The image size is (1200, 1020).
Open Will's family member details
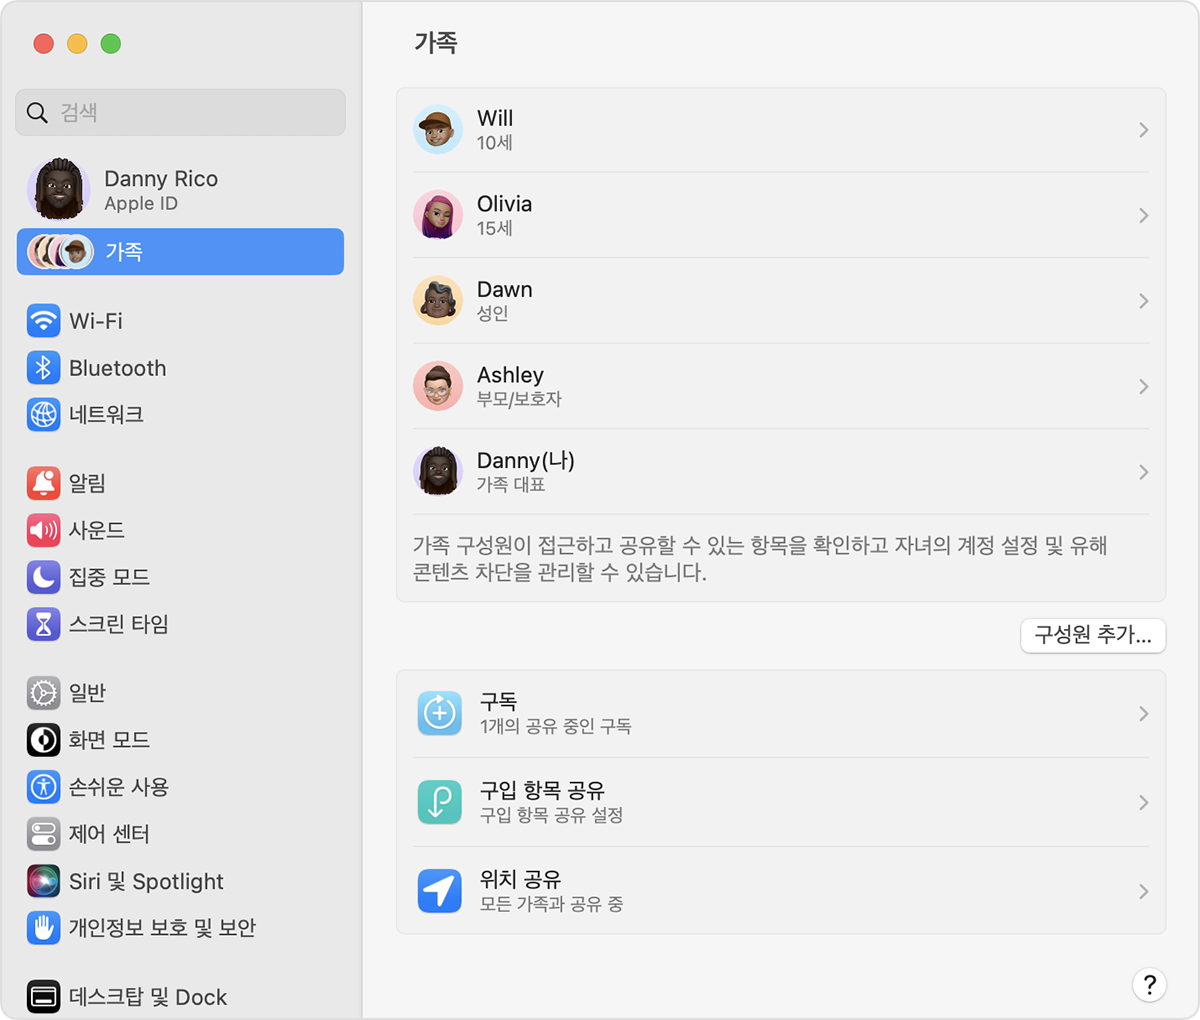(x=780, y=129)
